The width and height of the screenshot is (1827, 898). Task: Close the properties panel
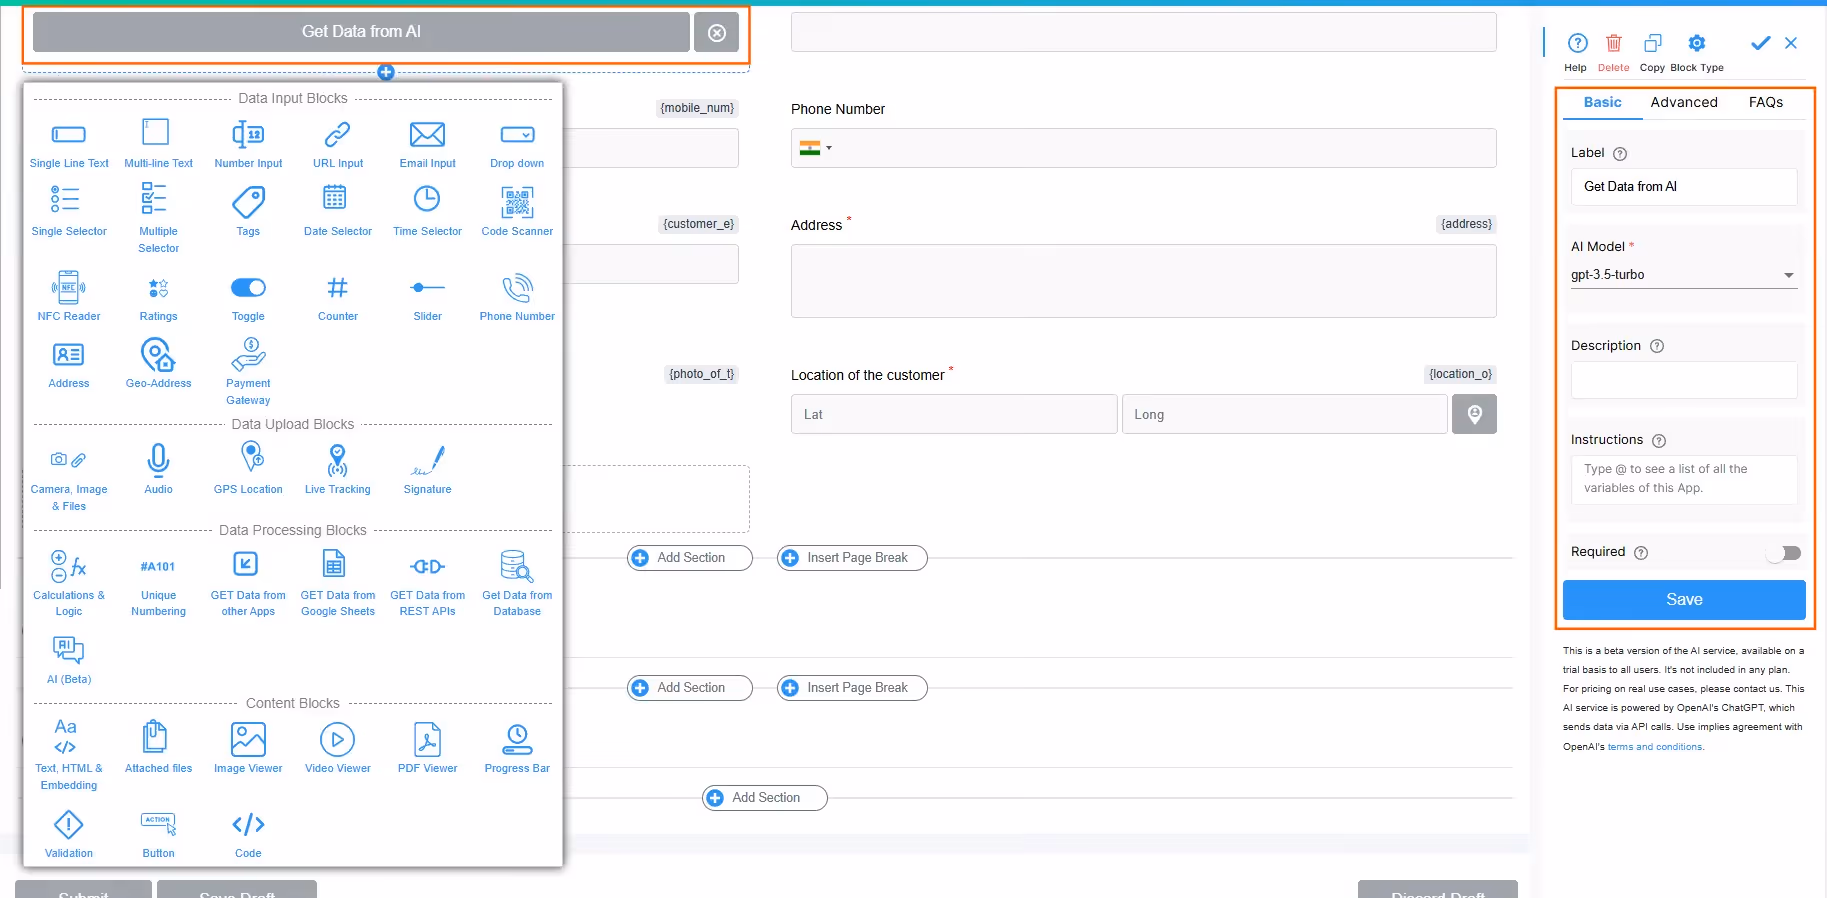(x=1791, y=43)
